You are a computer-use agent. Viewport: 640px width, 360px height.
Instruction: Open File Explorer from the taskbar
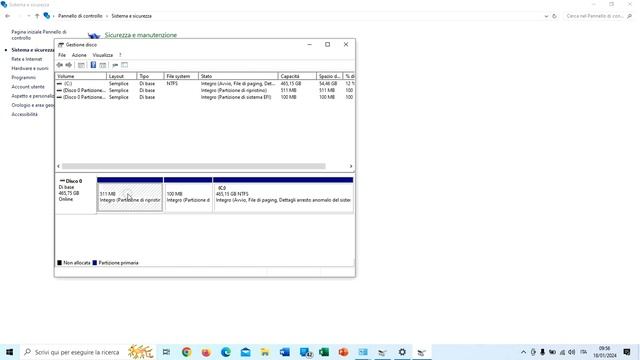coord(265,352)
